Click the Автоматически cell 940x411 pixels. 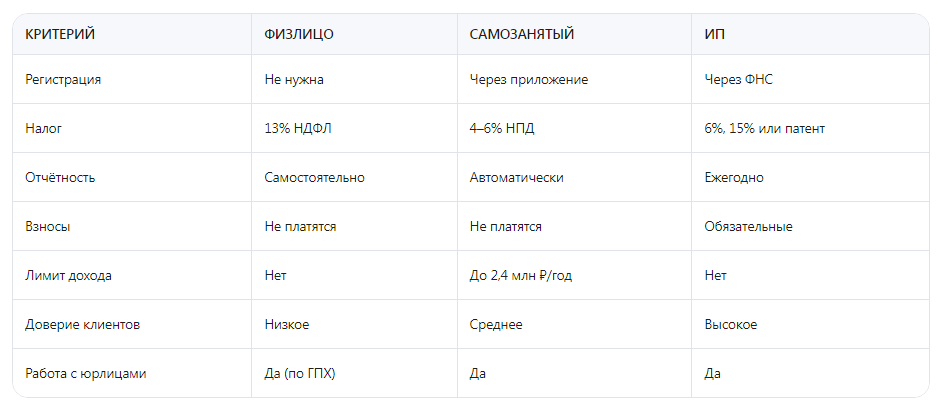tap(517, 178)
